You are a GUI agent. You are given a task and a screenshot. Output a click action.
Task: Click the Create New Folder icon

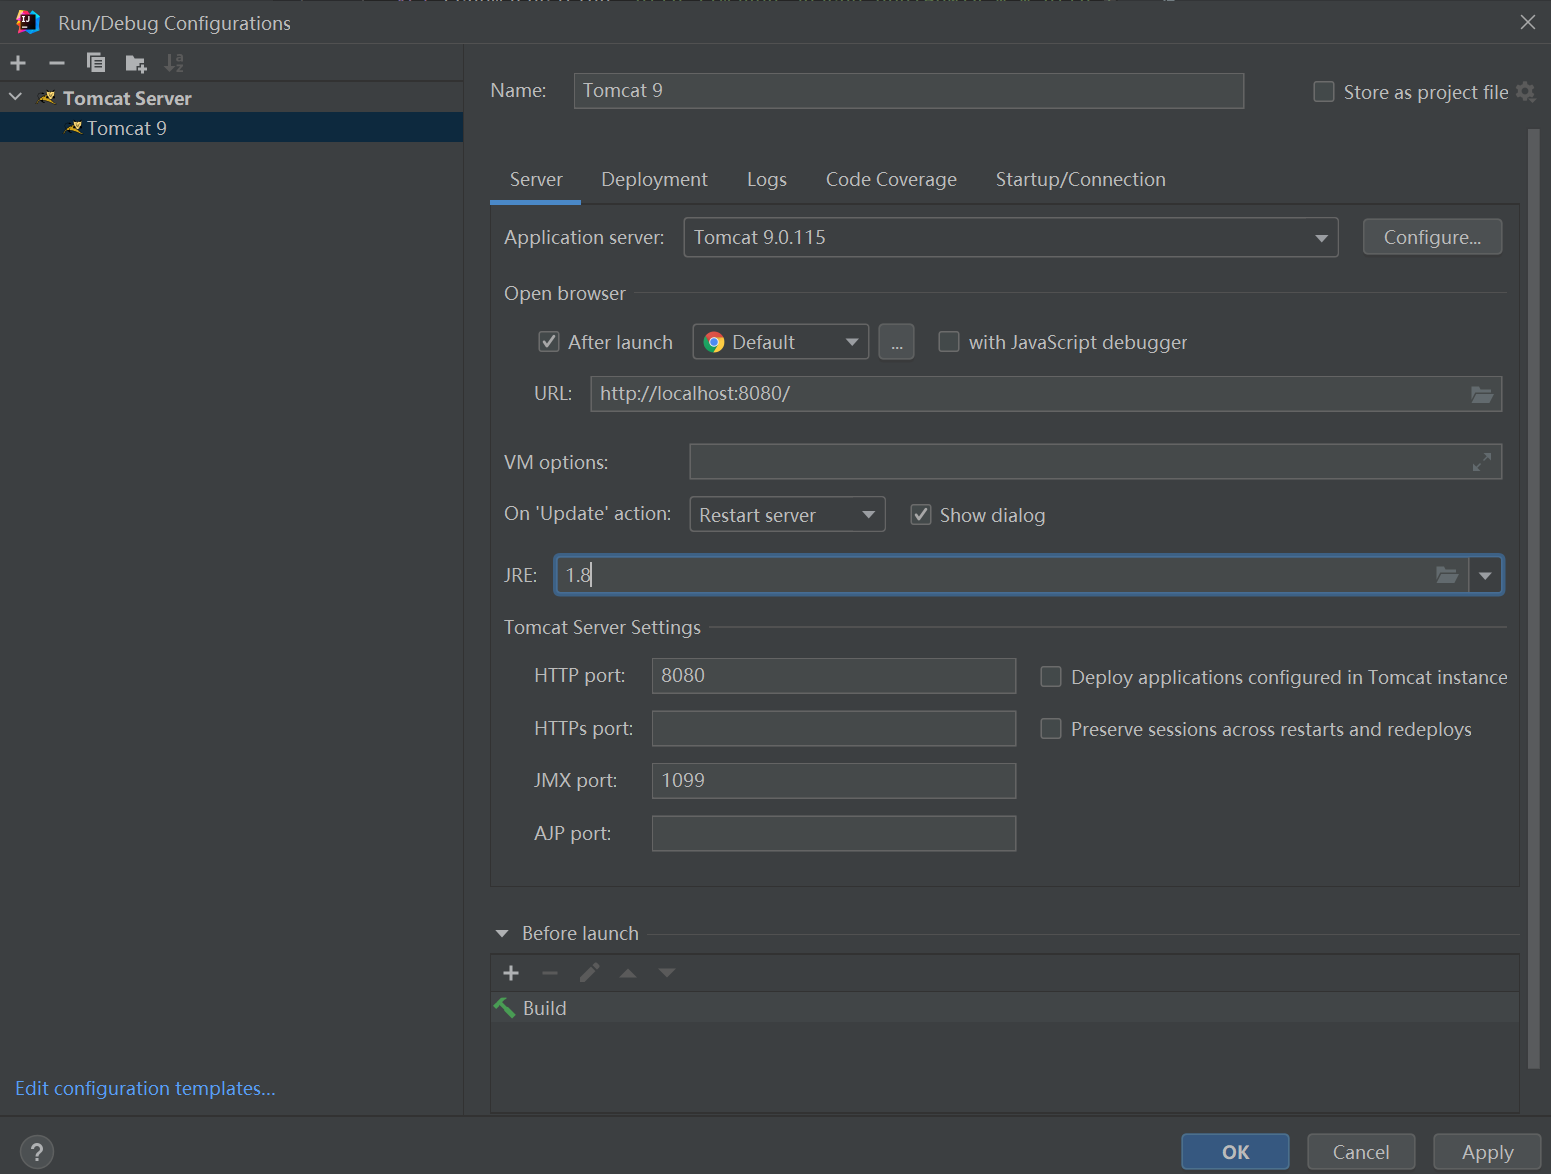(136, 64)
